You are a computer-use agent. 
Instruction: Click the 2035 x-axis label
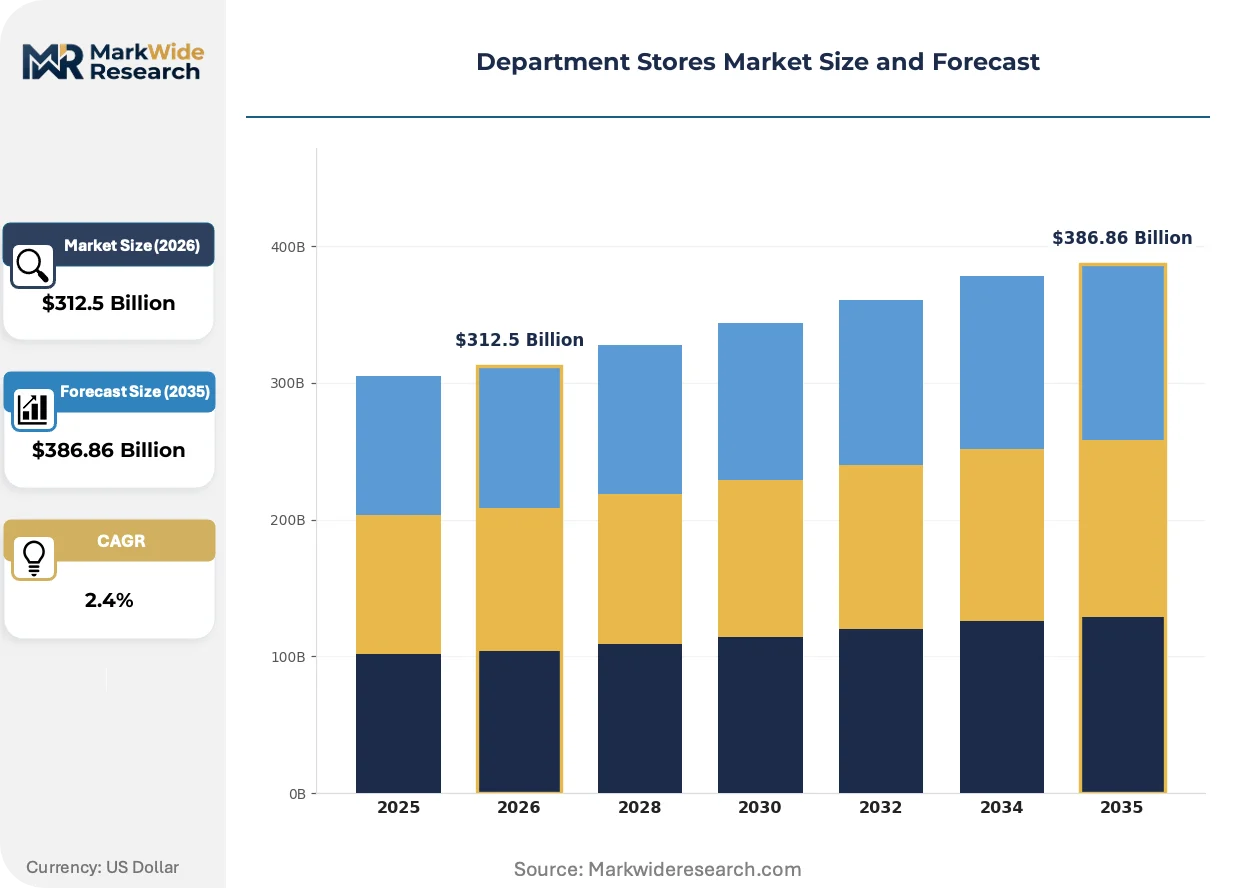tap(1122, 808)
